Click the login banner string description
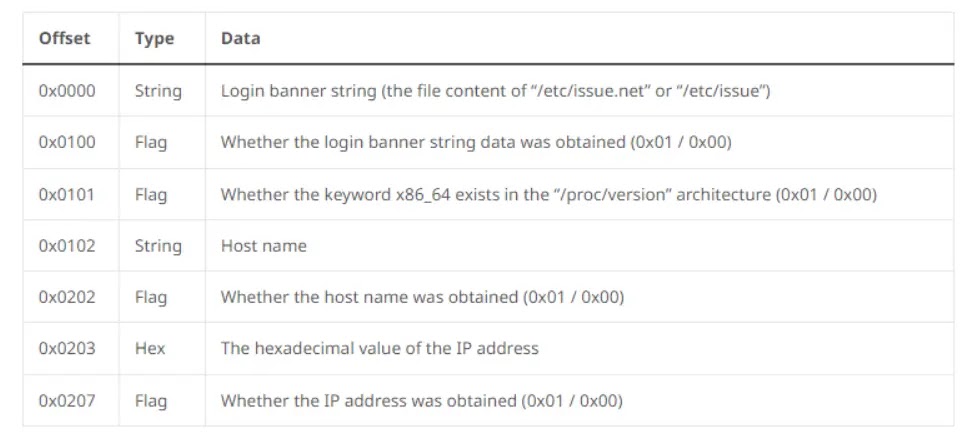 pyautogui.click(x=494, y=91)
